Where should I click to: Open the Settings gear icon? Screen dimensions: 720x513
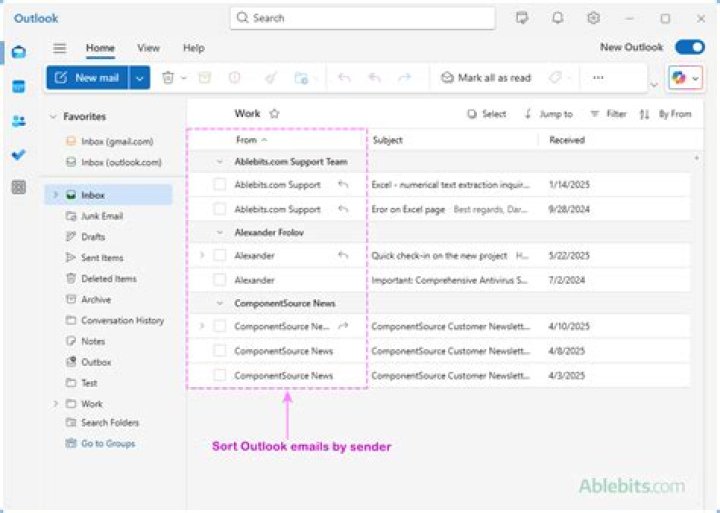click(593, 18)
